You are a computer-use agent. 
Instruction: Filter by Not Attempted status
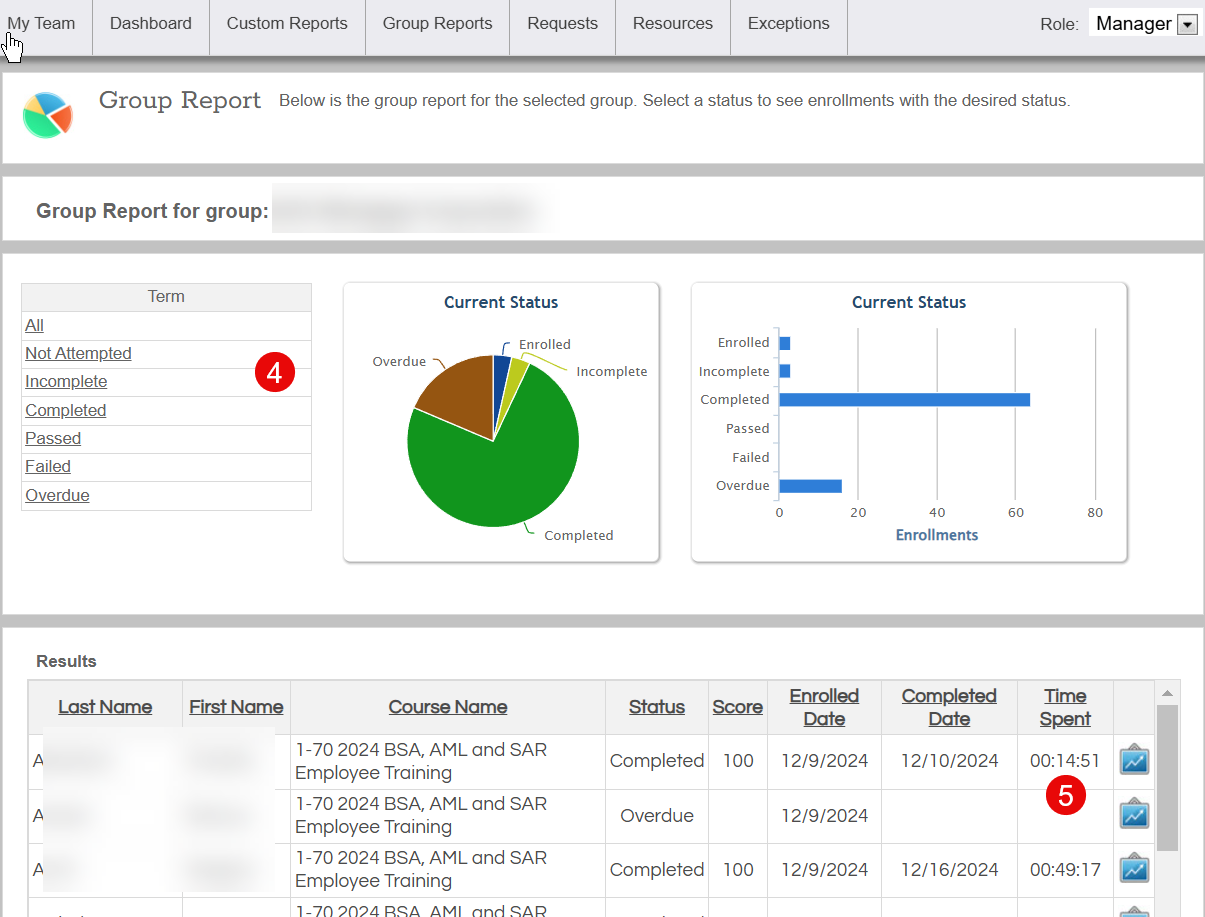[x=78, y=353]
